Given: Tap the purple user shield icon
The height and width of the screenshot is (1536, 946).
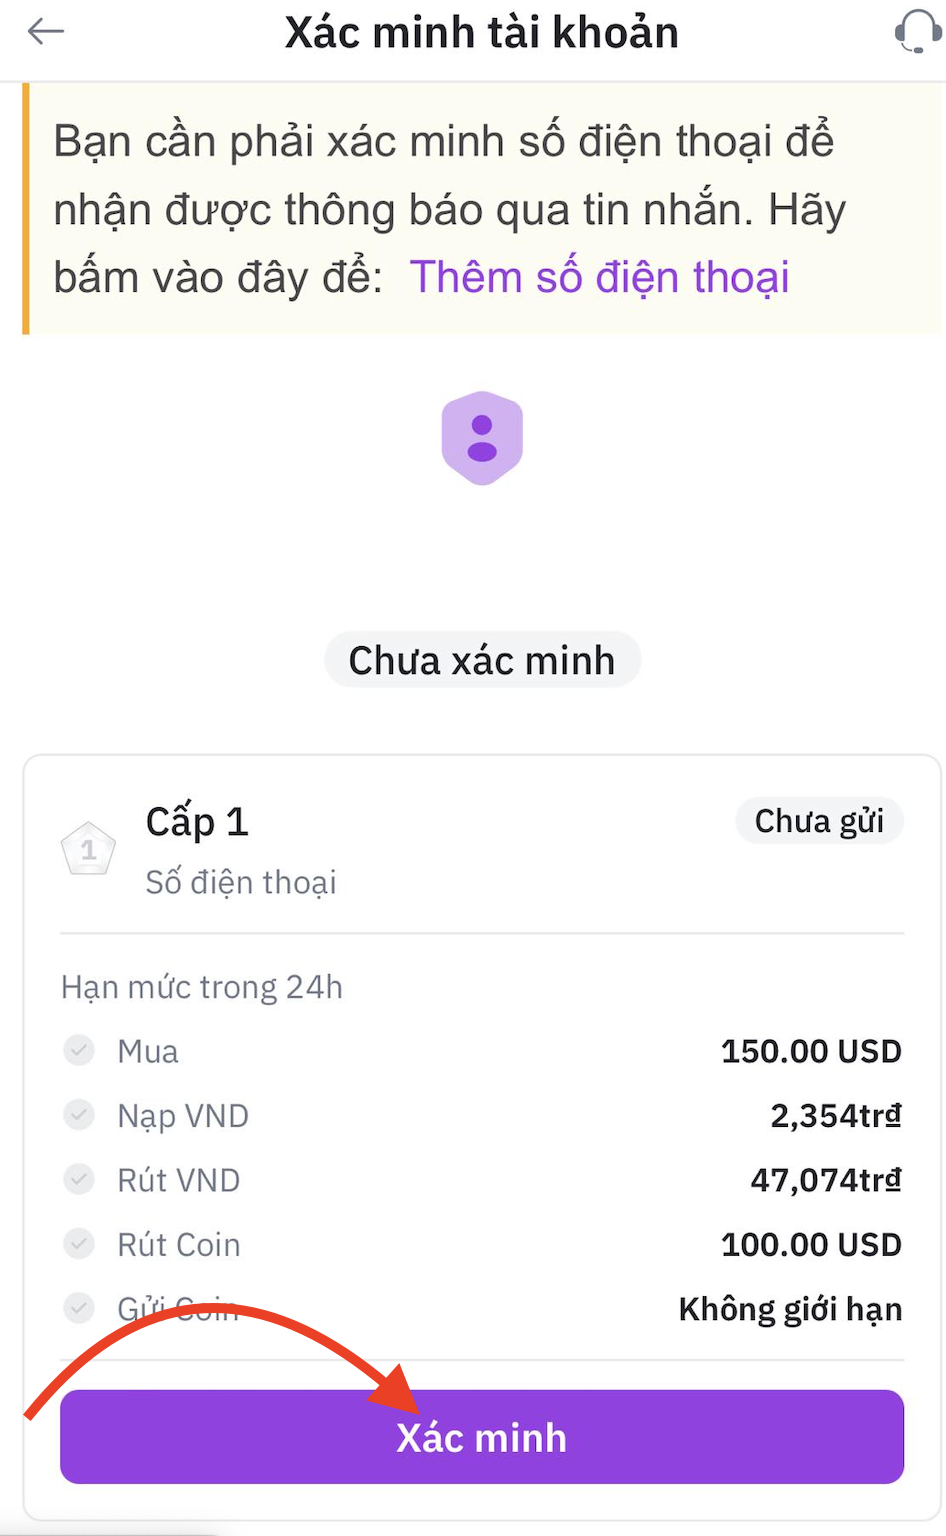Looking at the screenshot, I should 482,438.
